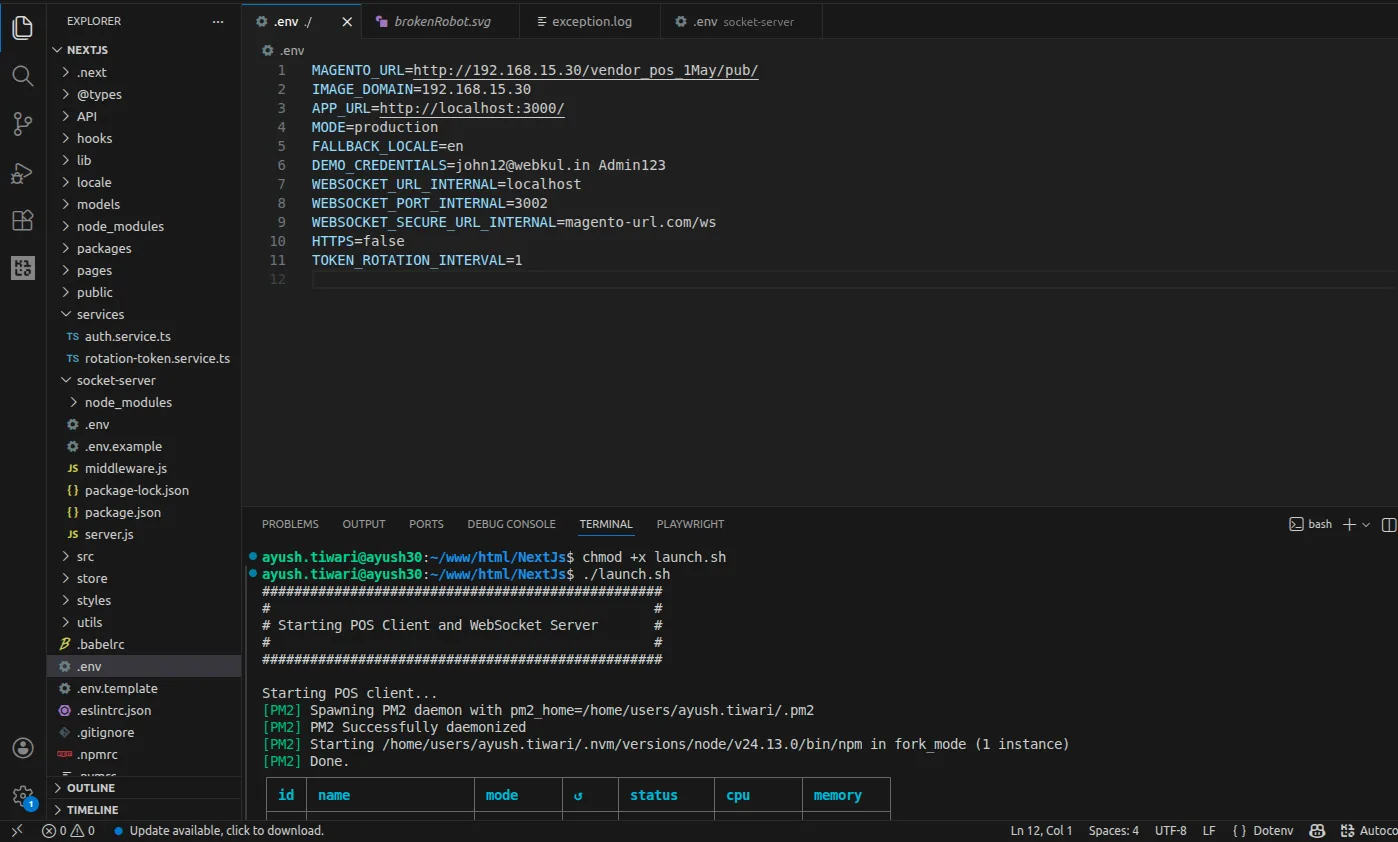Expand the public folder
This screenshot has height=842, width=1398.
pos(144,292)
